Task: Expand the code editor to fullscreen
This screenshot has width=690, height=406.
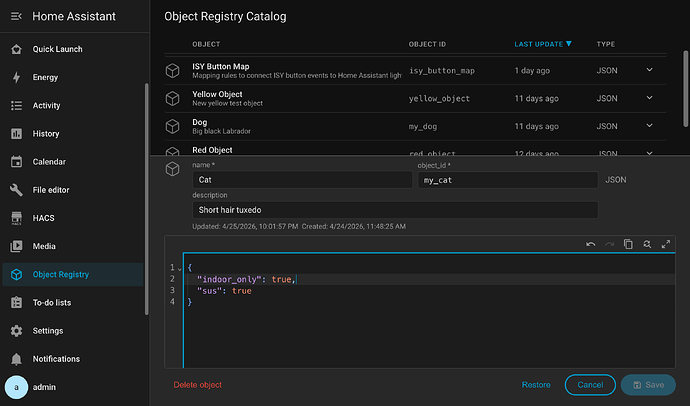Action: pos(666,244)
